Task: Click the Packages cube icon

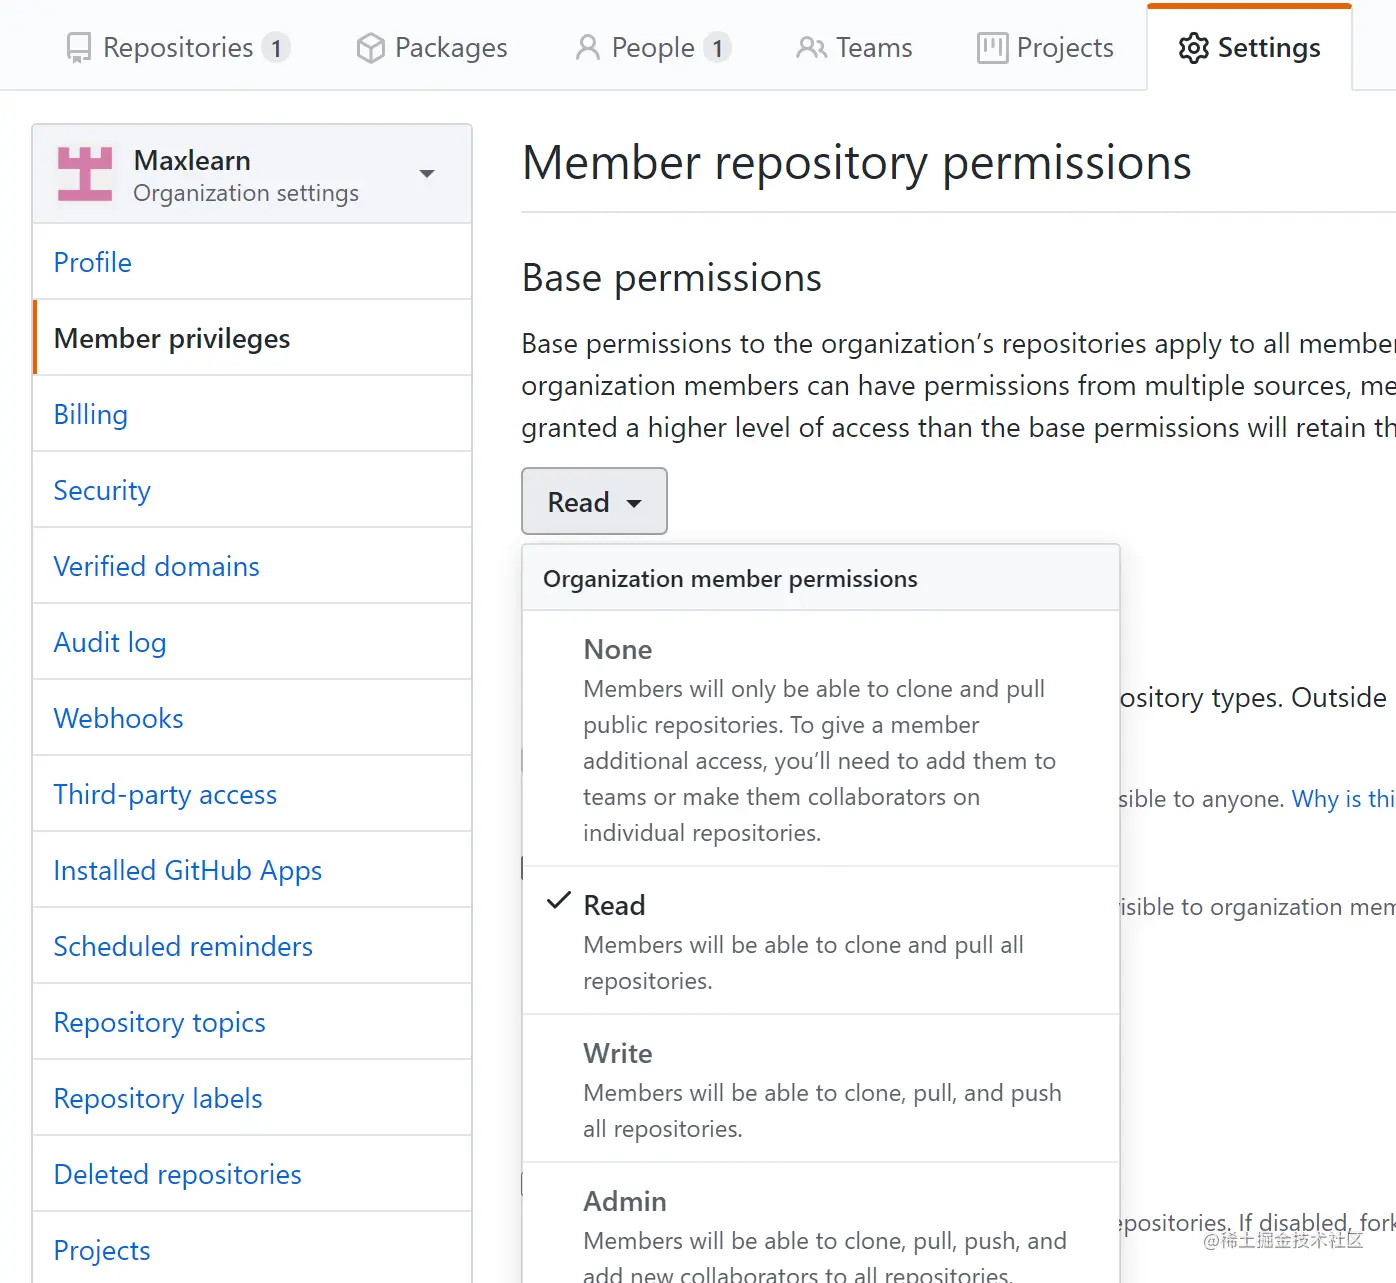Action: pos(371,48)
